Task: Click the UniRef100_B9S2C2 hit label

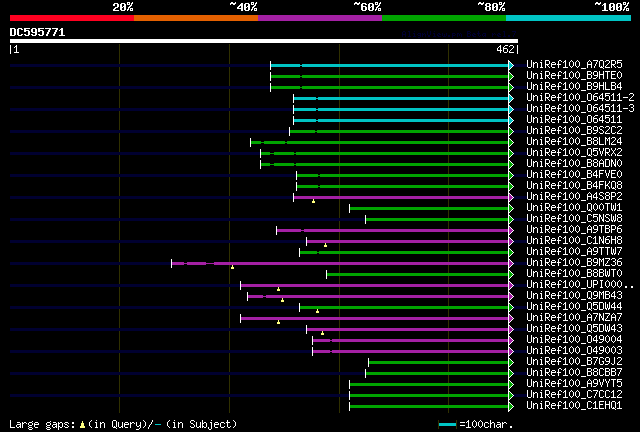Action: (574, 131)
